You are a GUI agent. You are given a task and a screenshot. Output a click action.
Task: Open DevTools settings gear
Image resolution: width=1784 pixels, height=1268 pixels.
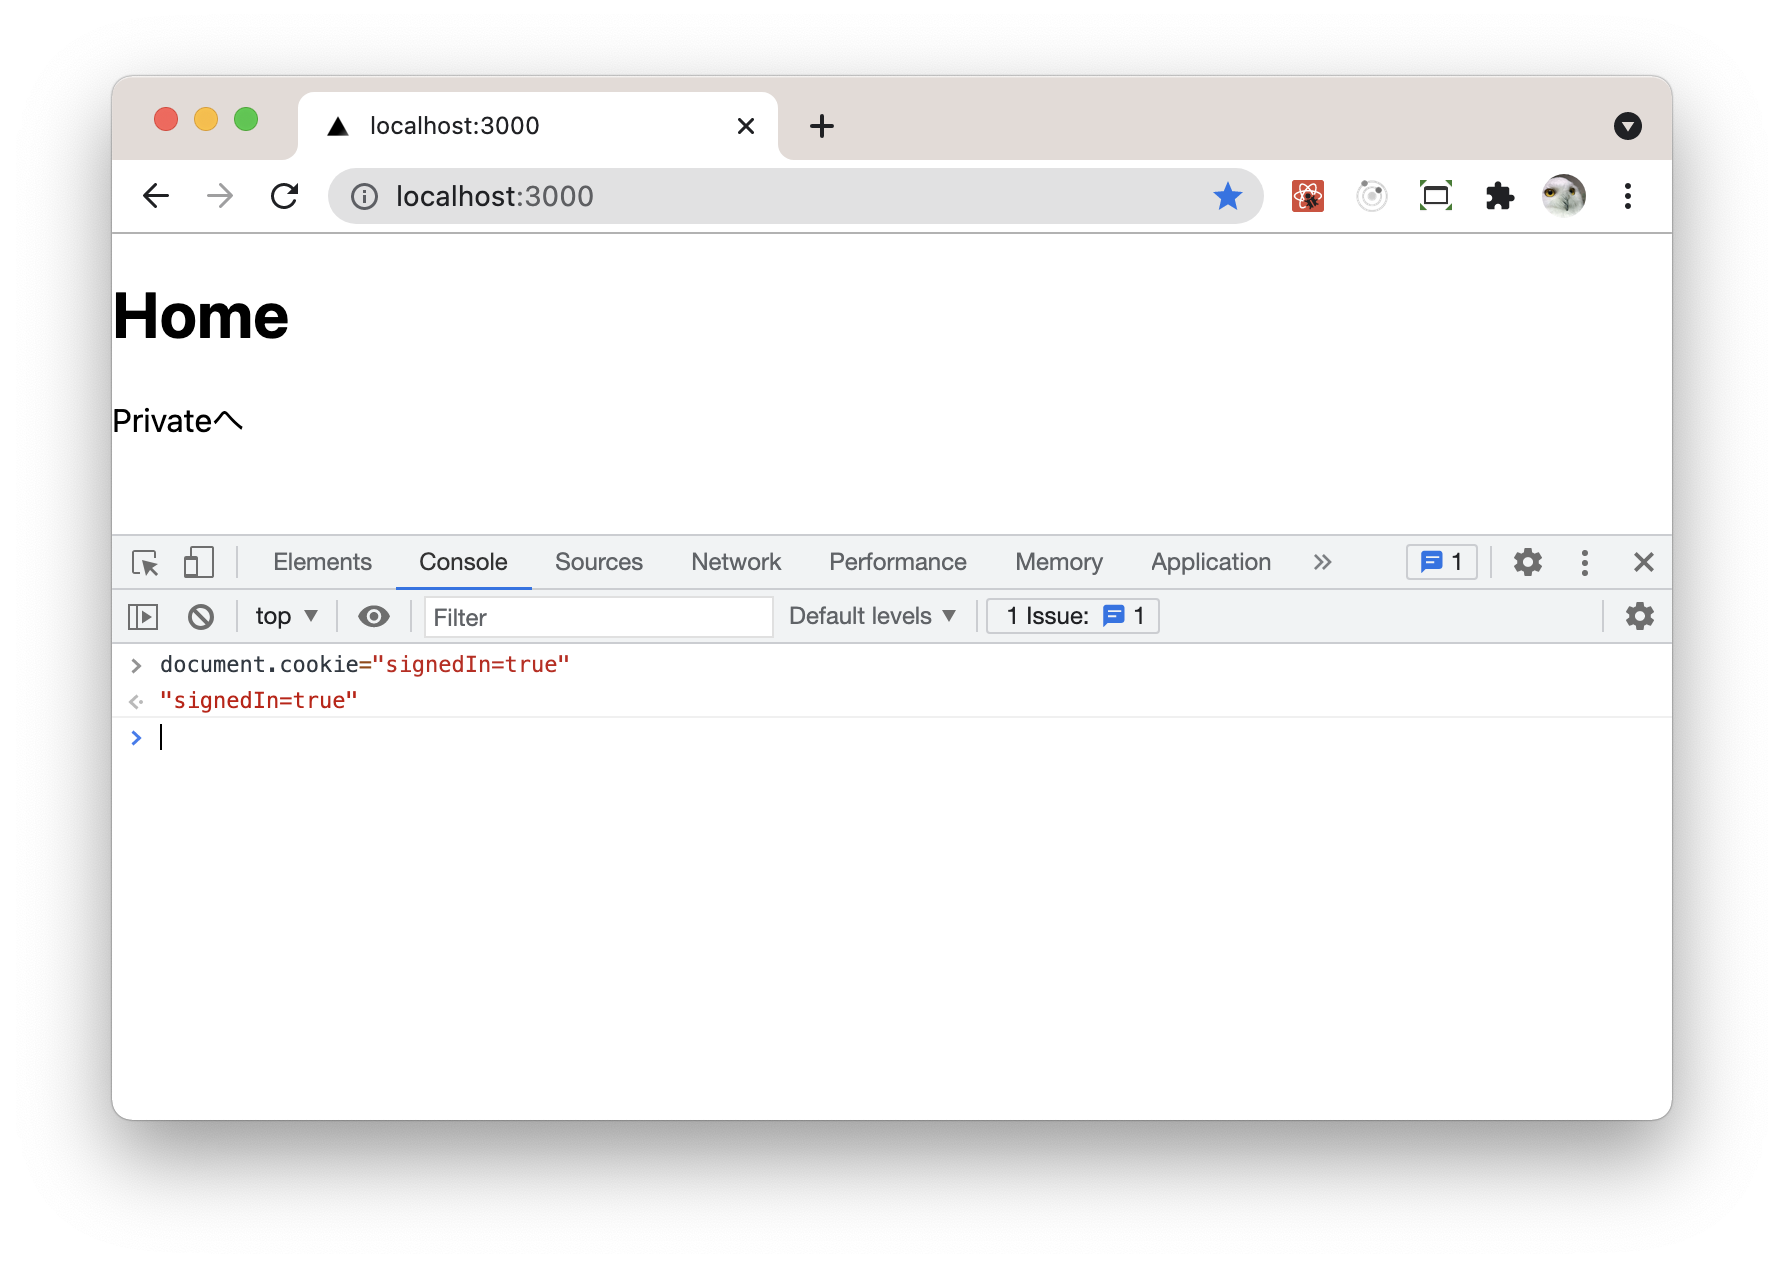[x=1528, y=562]
